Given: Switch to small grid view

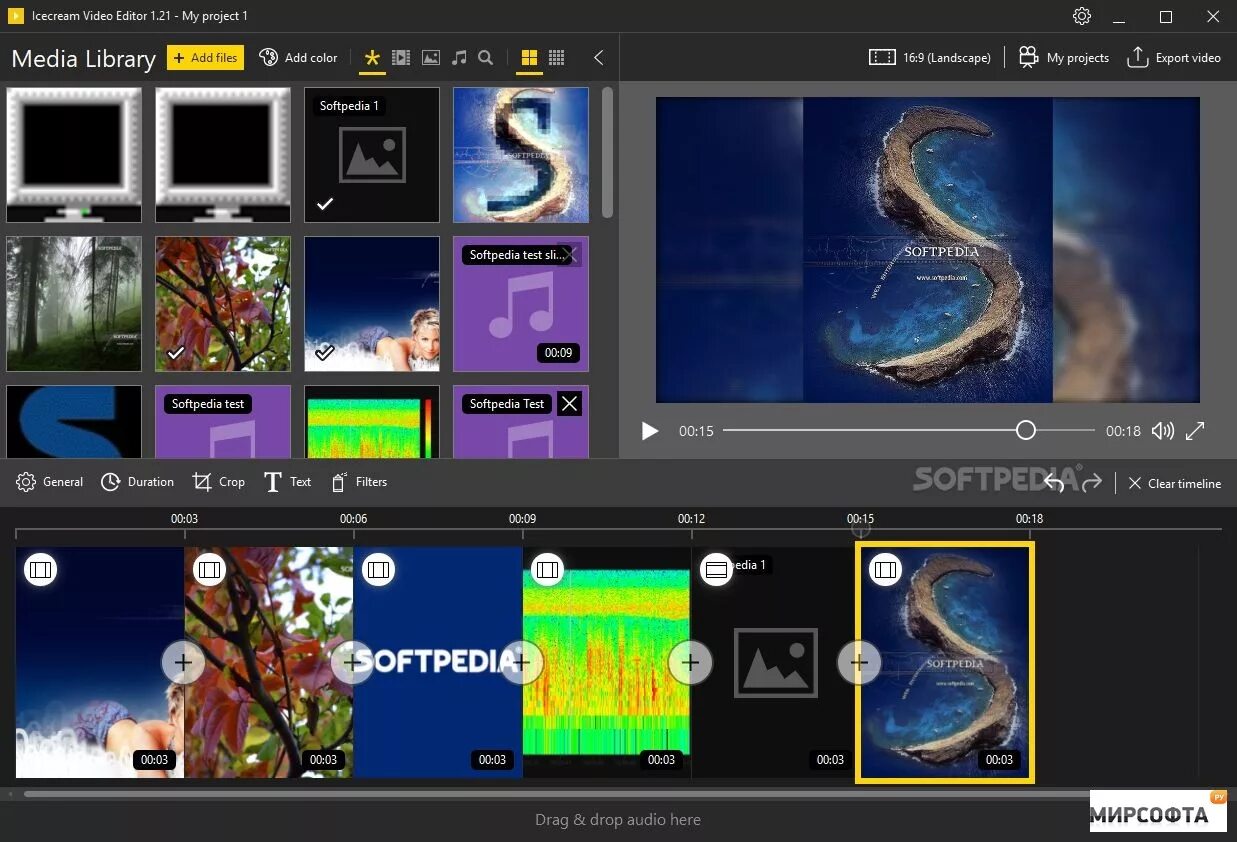Looking at the screenshot, I should [x=557, y=58].
